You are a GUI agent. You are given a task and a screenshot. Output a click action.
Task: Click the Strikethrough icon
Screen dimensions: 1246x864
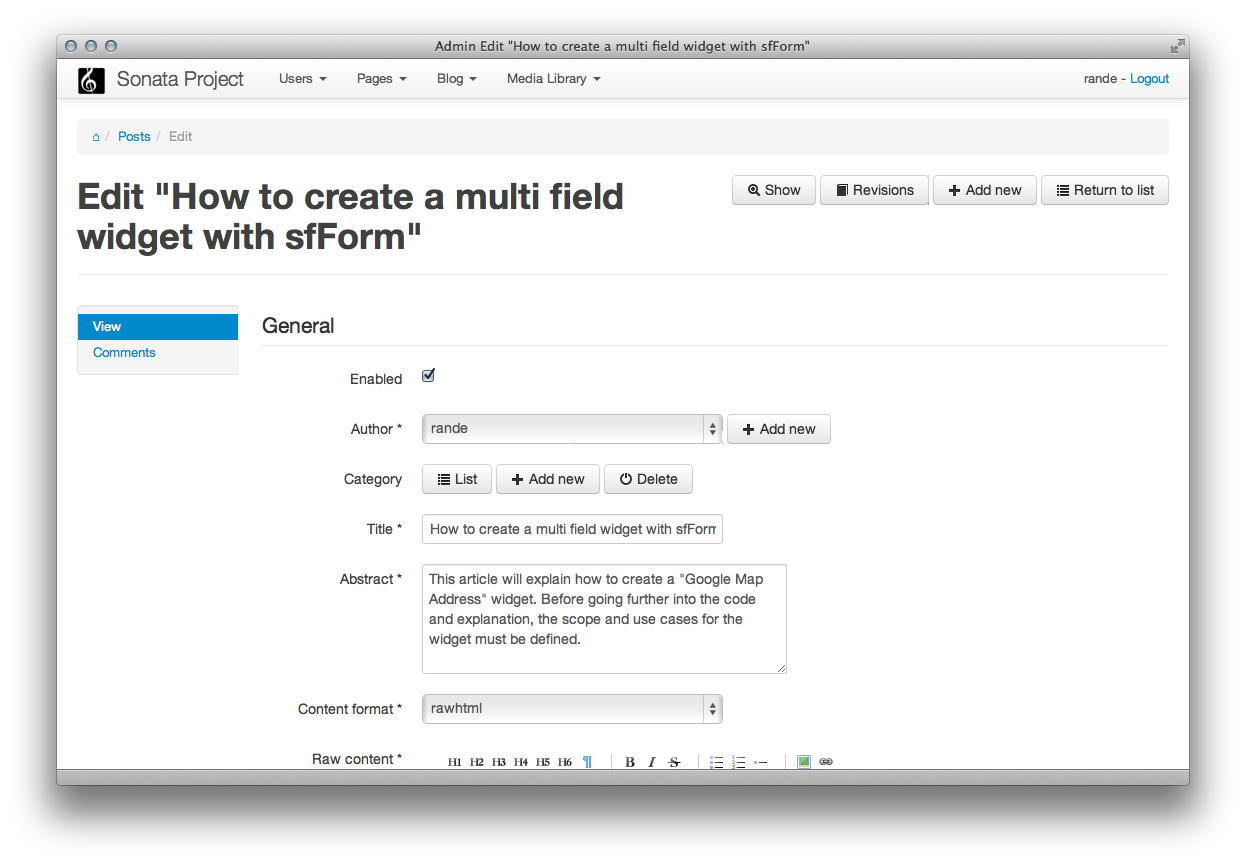click(674, 762)
